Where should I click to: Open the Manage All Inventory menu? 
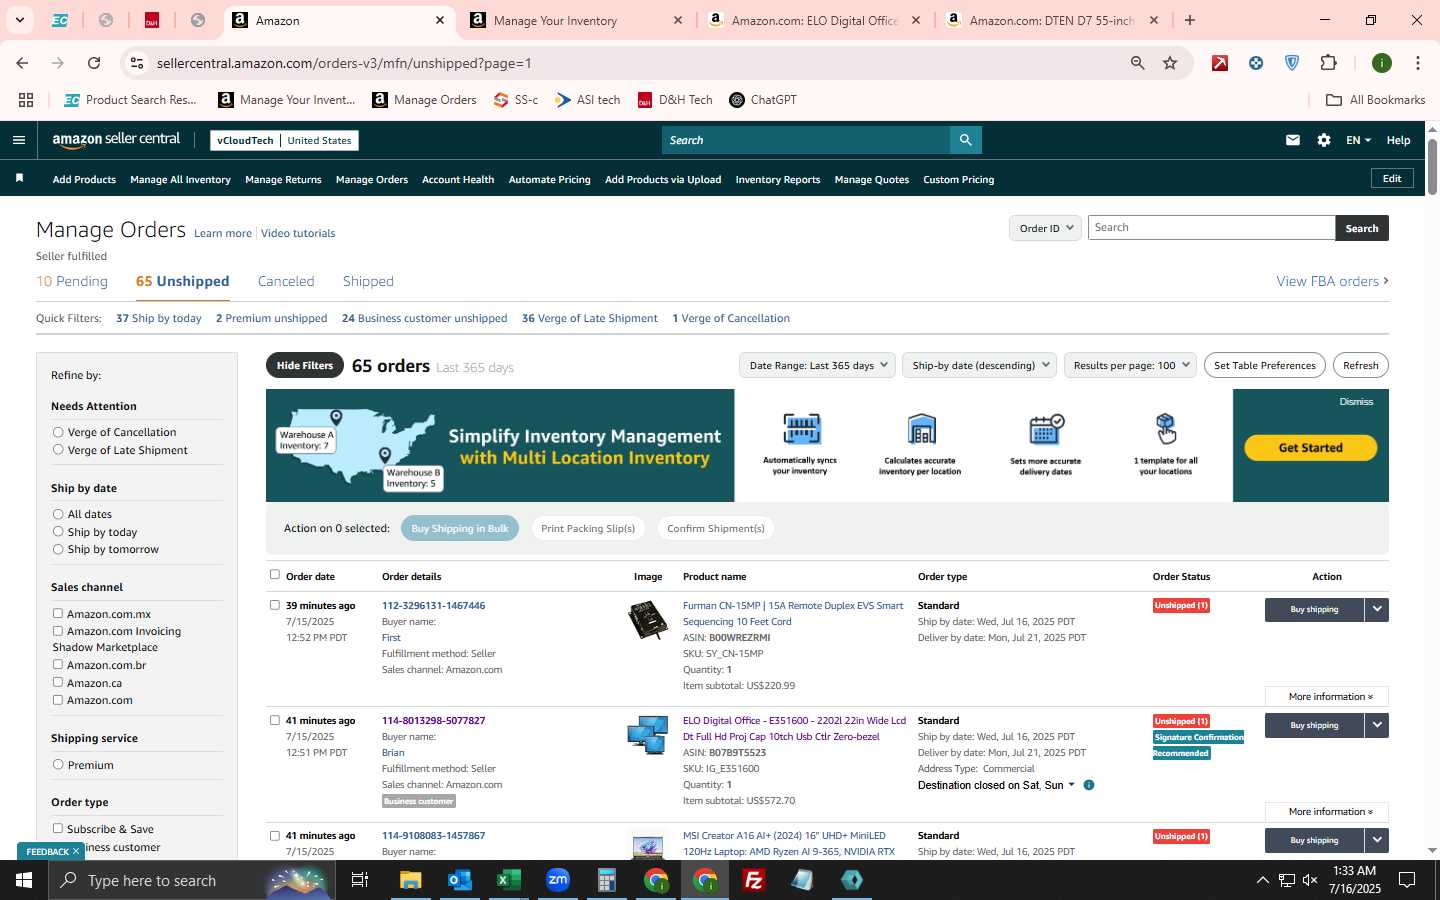[180, 179]
